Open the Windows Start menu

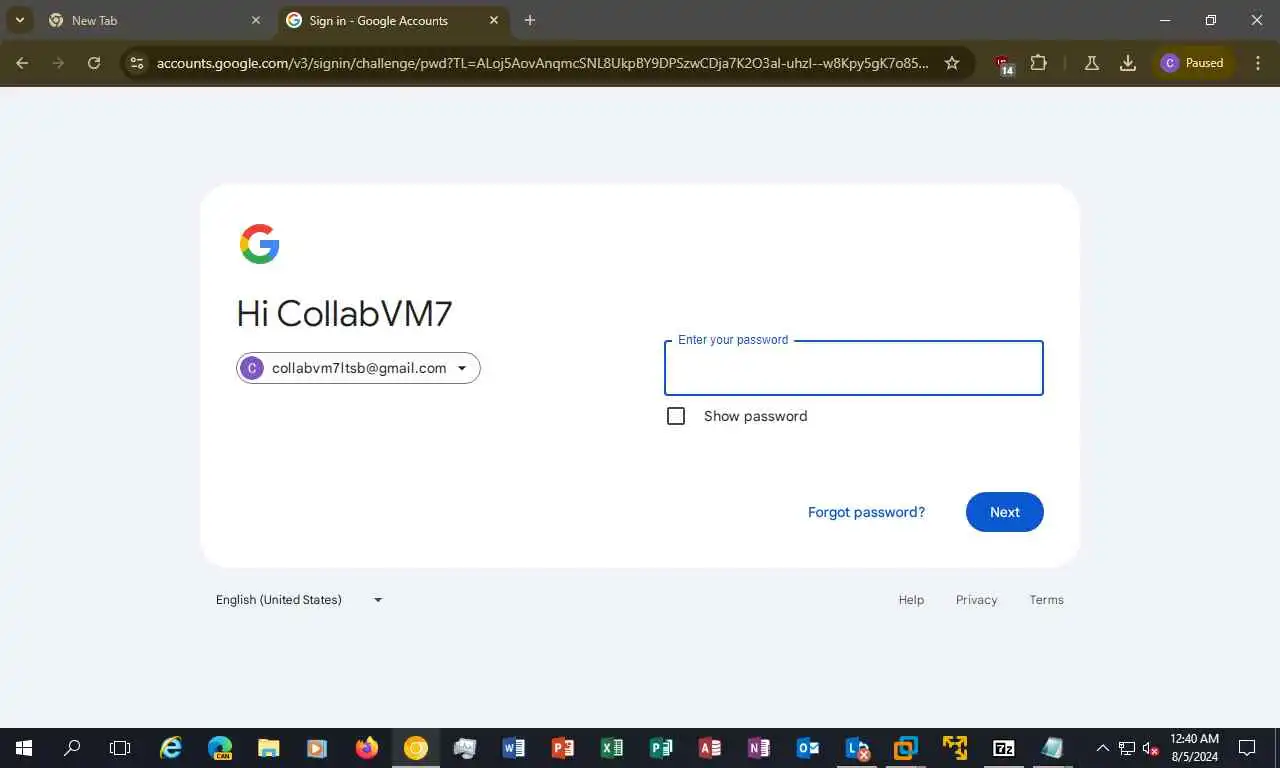(x=24, y=748)
